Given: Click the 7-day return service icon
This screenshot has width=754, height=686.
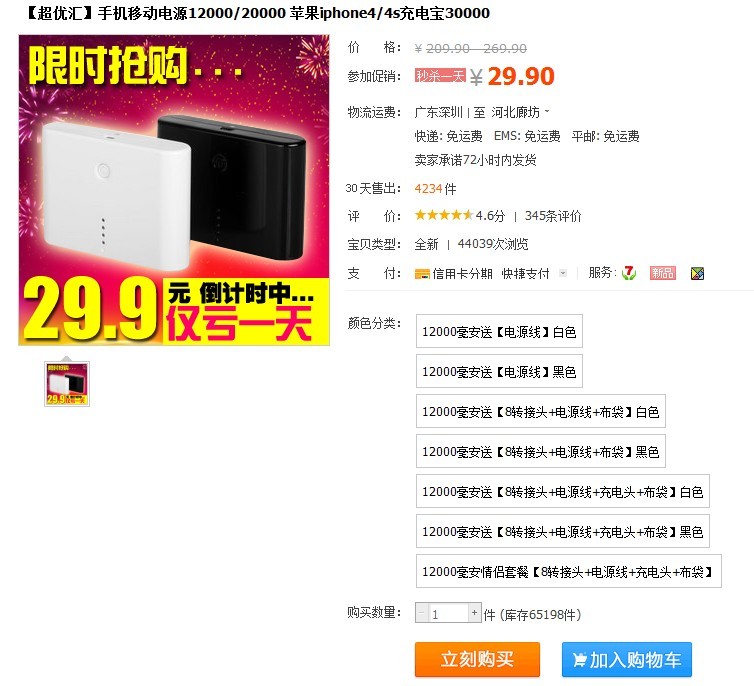Looking at the screenshot, I should (x=628, y=273).
